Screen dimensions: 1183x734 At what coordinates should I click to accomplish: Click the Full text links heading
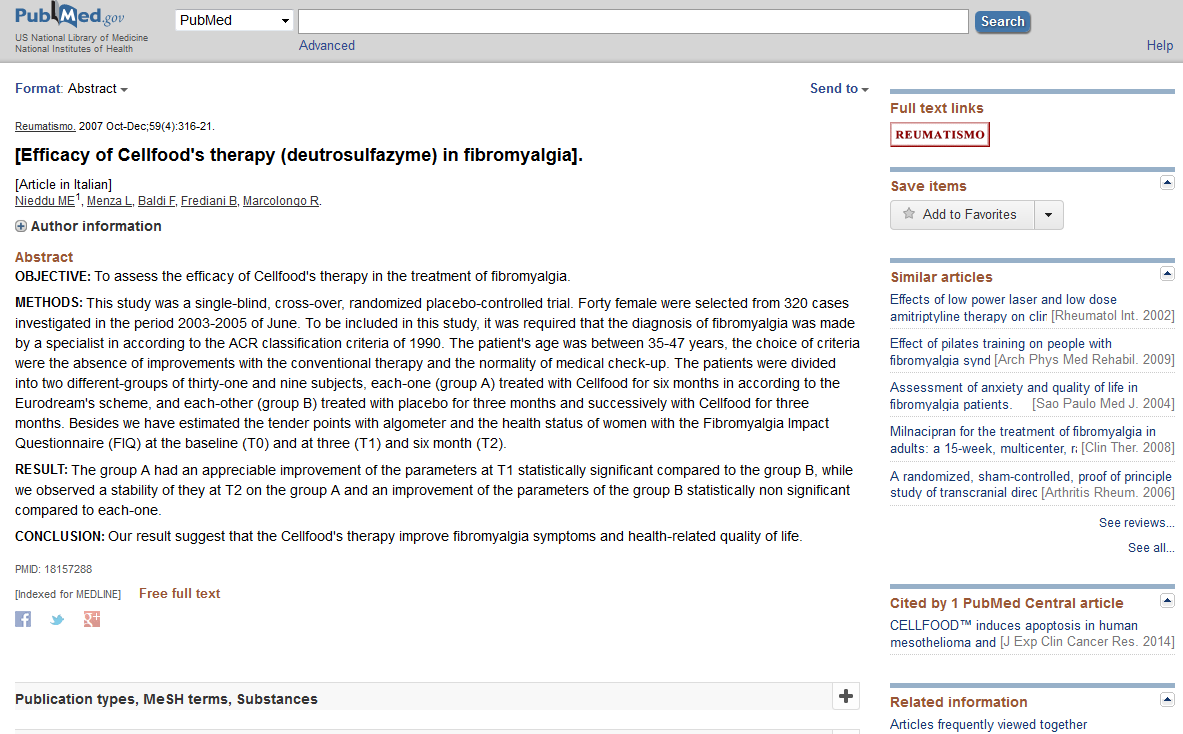(936, 108)
